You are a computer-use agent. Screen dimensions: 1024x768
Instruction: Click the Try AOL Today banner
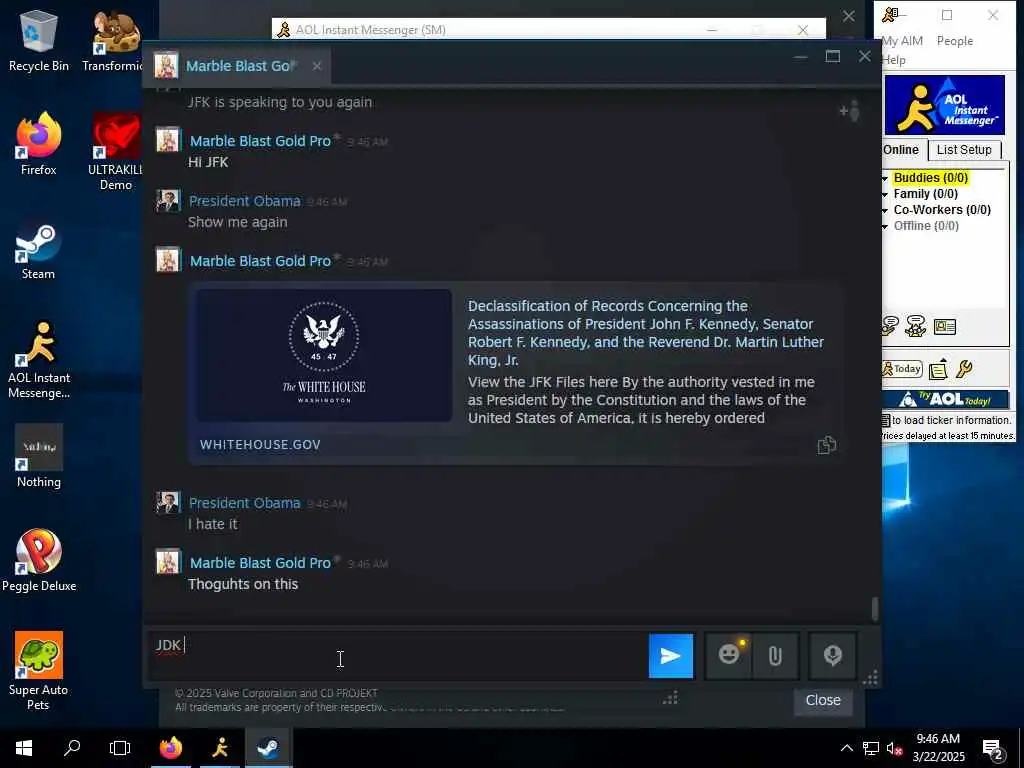pos(945,399)
